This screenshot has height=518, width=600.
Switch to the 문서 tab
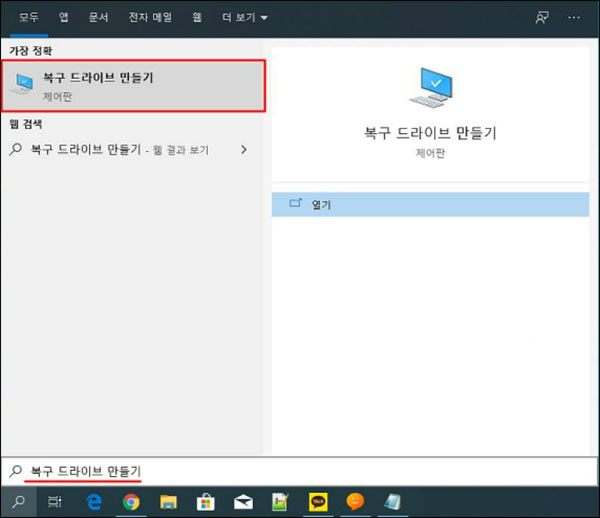coord(98,17)
